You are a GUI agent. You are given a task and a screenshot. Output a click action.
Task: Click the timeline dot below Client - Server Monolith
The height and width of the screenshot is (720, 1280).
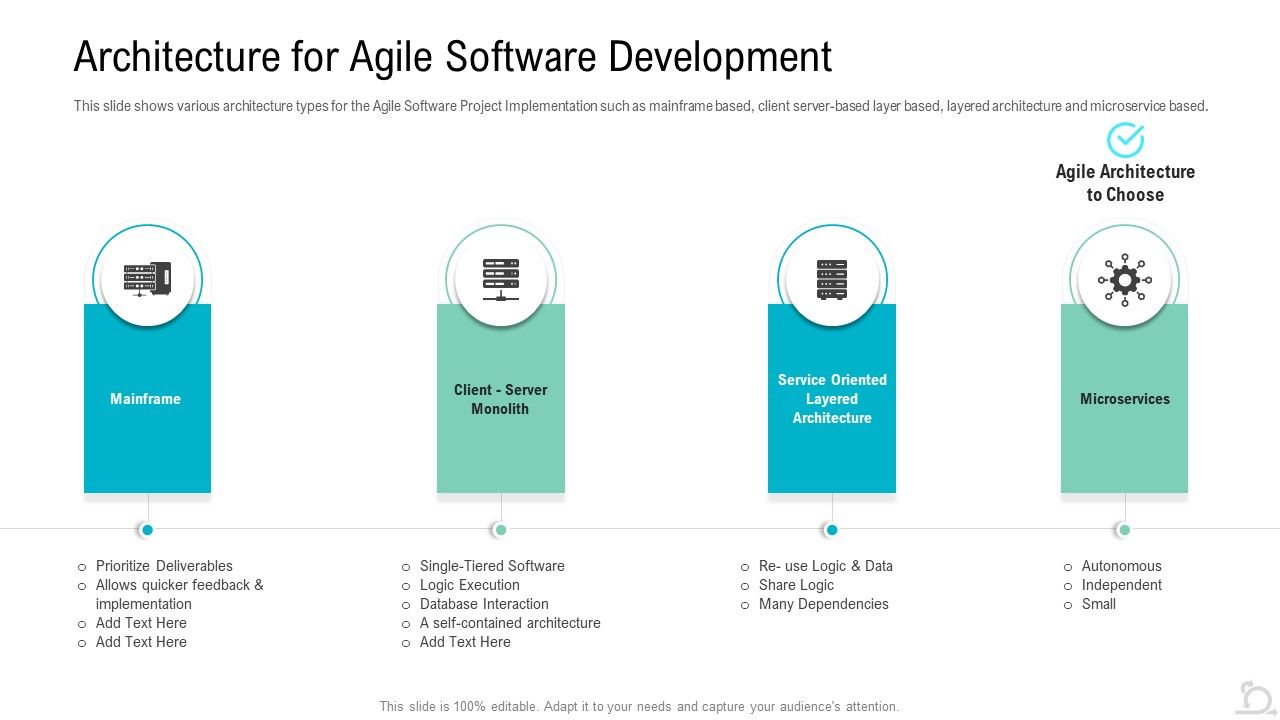(x=501, y=530)
